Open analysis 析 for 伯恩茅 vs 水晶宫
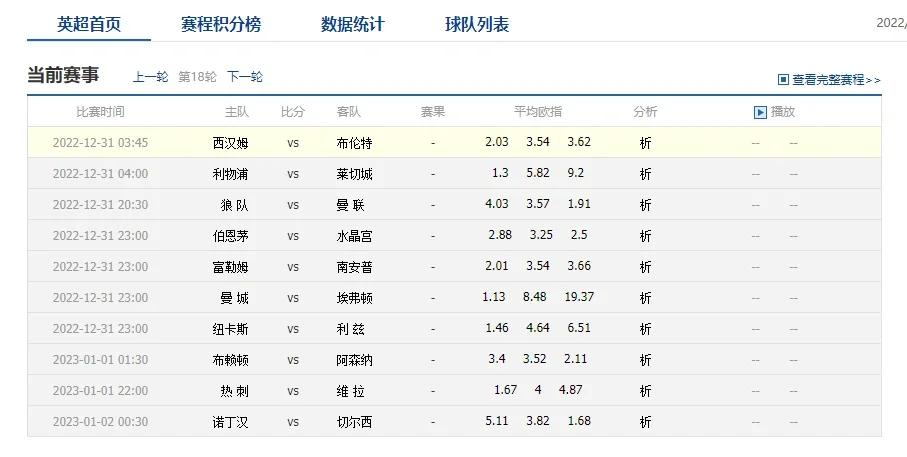 pos(646,236)
